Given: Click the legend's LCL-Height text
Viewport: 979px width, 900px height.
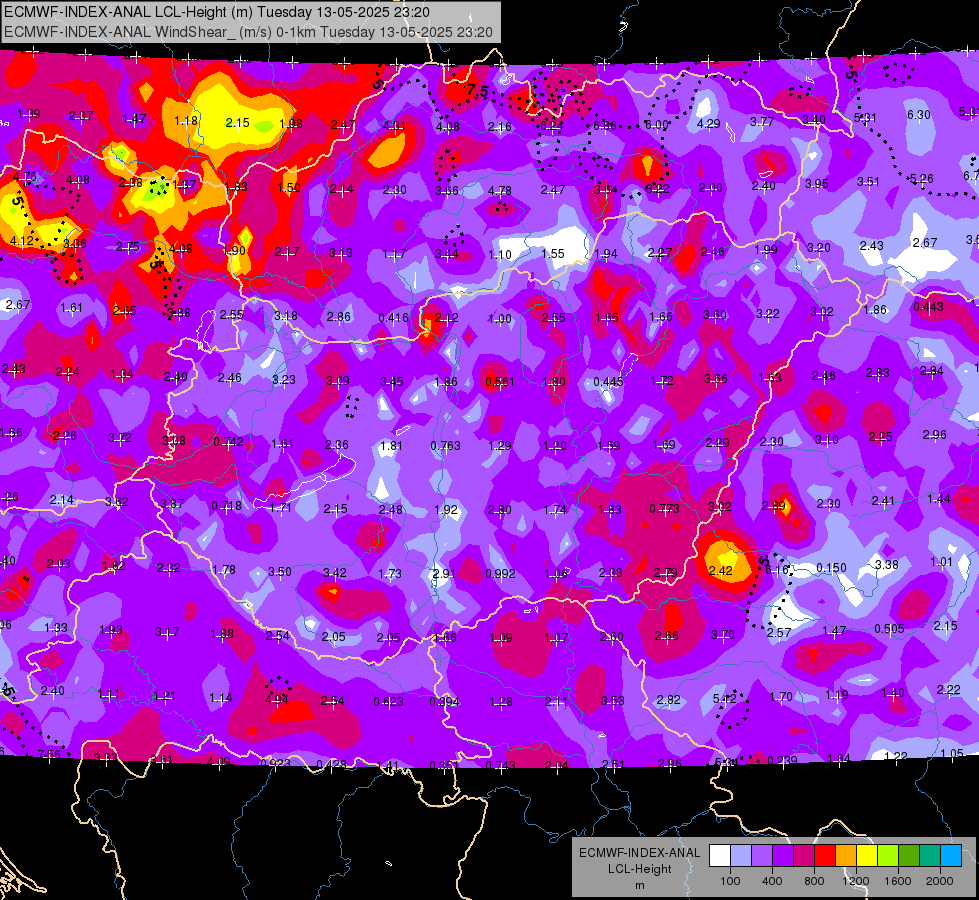Looking at the screenshot, I should click(639, 869).
